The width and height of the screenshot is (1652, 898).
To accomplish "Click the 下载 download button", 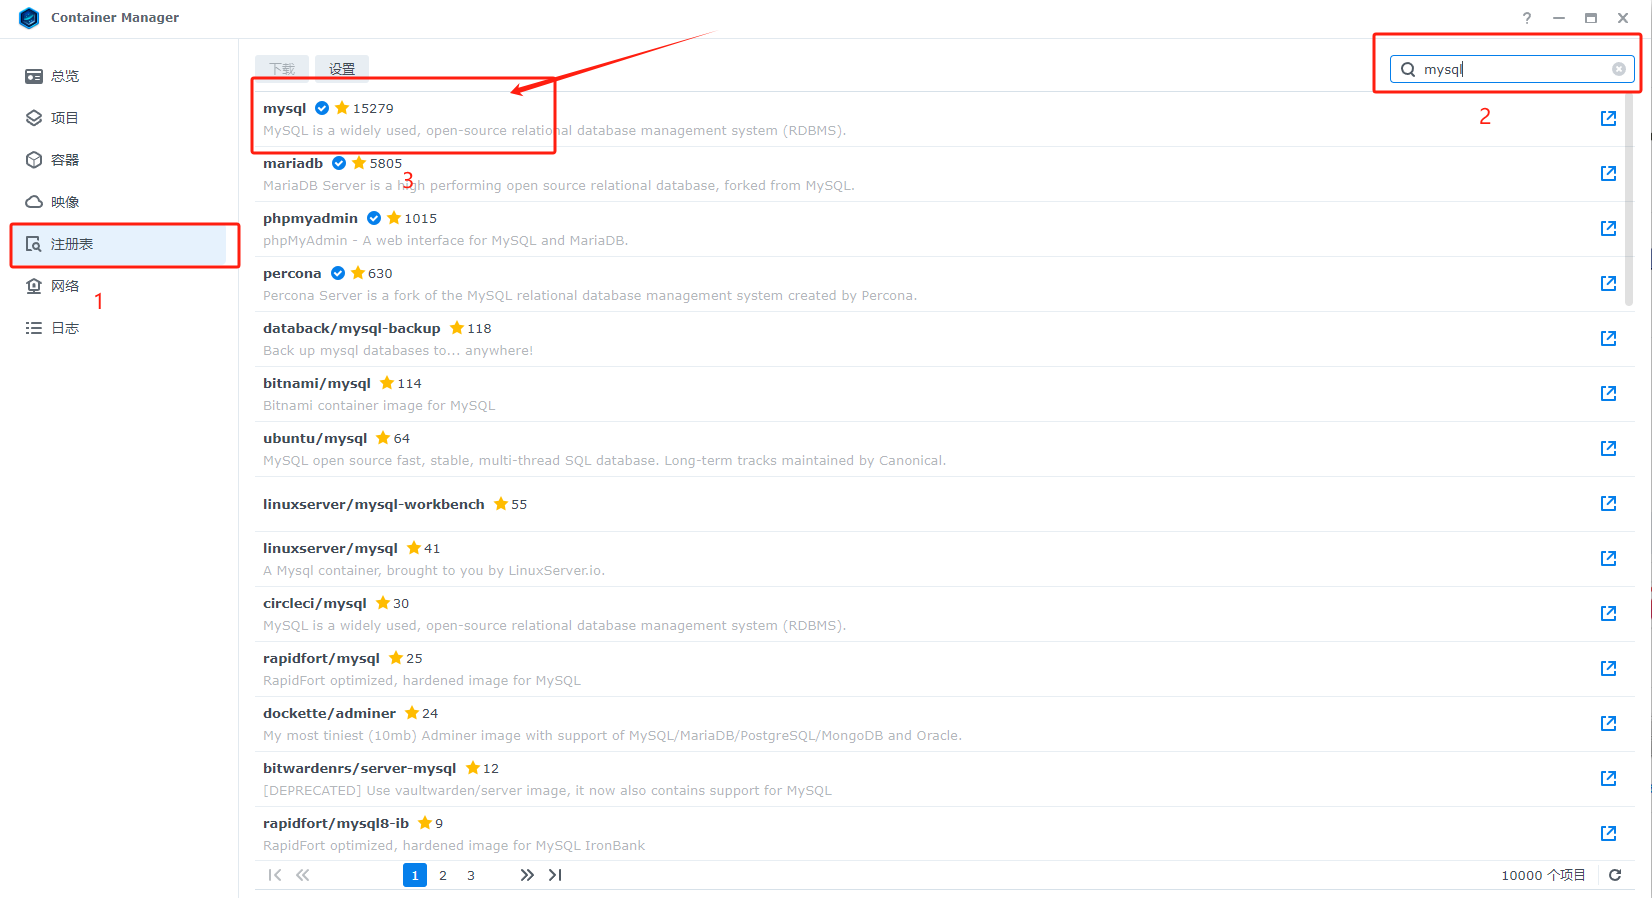I will [282, 68].
